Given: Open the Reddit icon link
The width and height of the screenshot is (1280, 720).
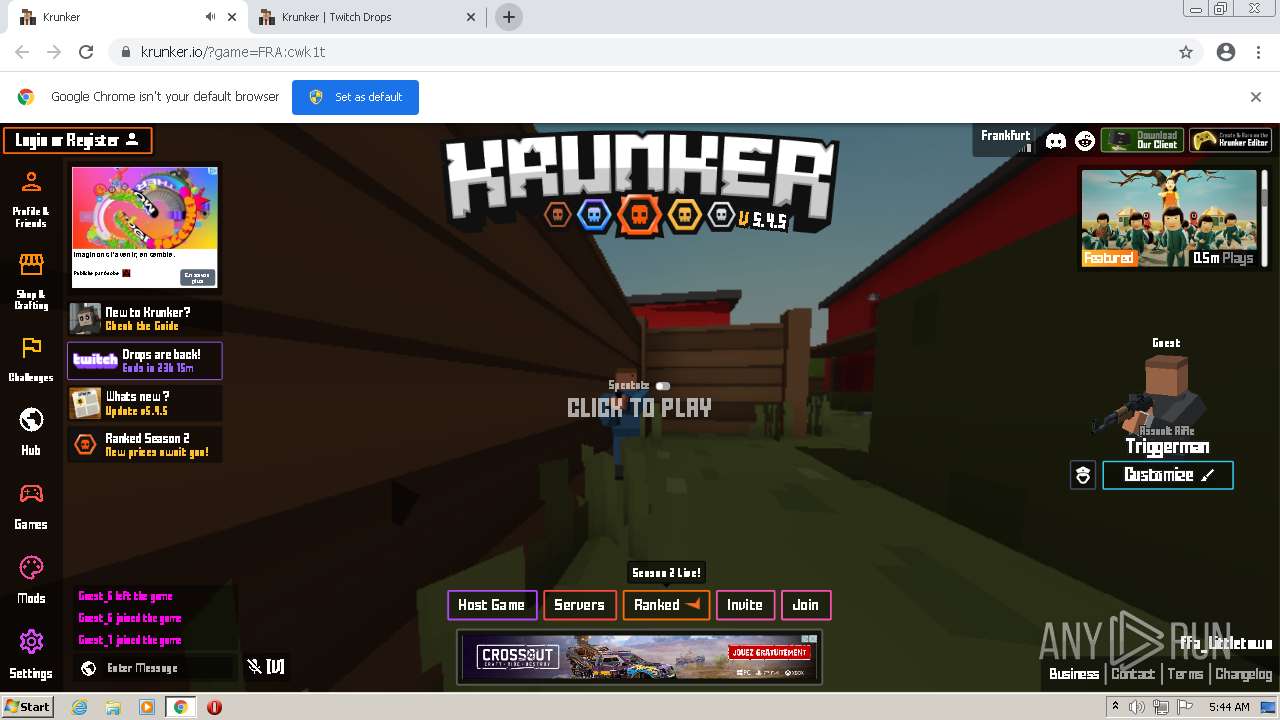Looking at the screenshot, I should (1085, 141).
